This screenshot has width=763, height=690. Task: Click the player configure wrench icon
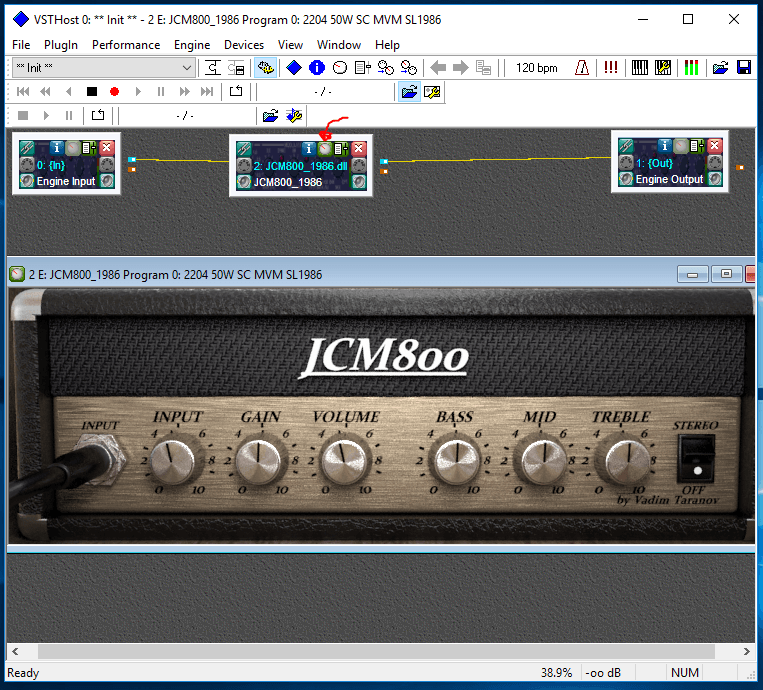pos(432,91)
